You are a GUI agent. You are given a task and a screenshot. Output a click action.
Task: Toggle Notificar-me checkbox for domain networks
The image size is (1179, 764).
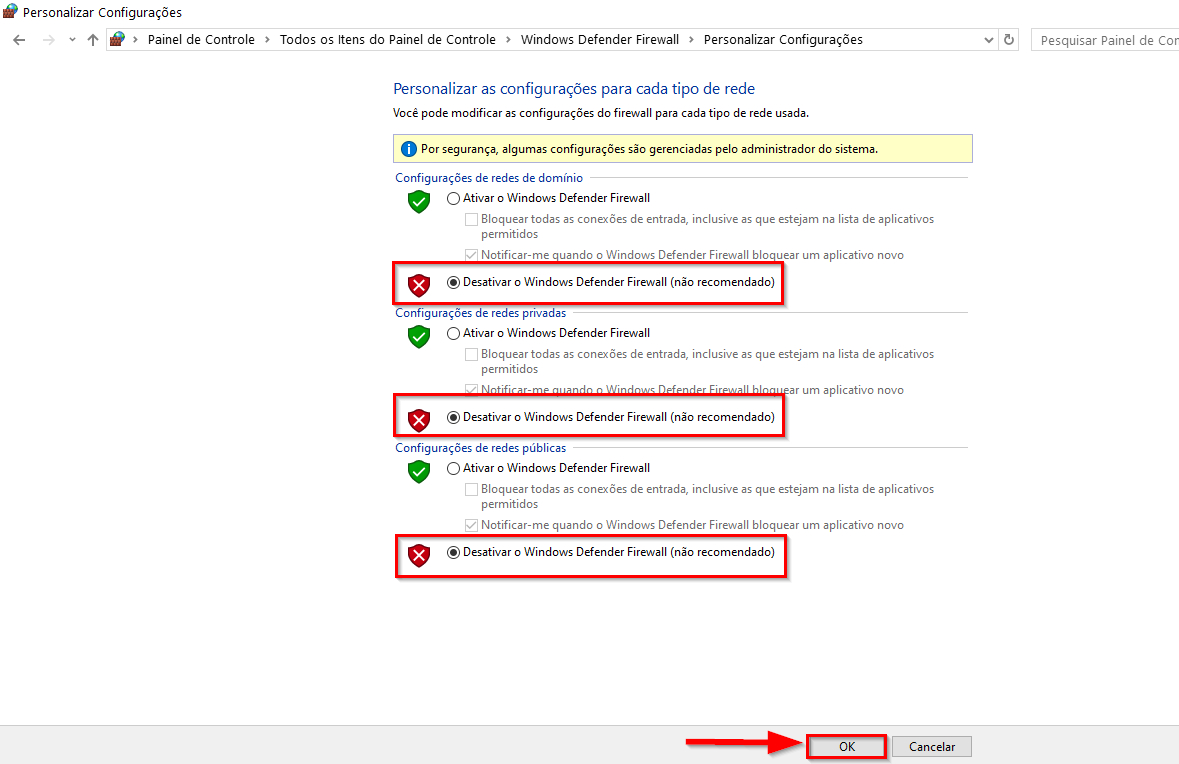coord(471,255)
